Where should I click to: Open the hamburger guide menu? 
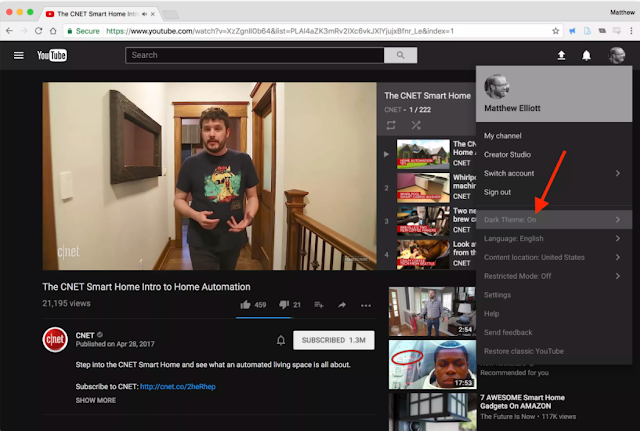[18, 55]
